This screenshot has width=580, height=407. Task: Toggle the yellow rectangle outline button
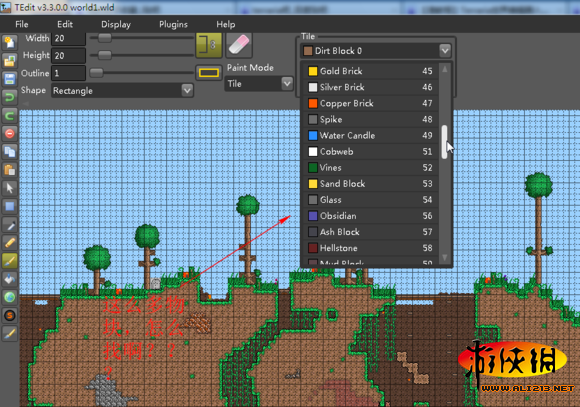pyautogui.click(x=209, y=73)
